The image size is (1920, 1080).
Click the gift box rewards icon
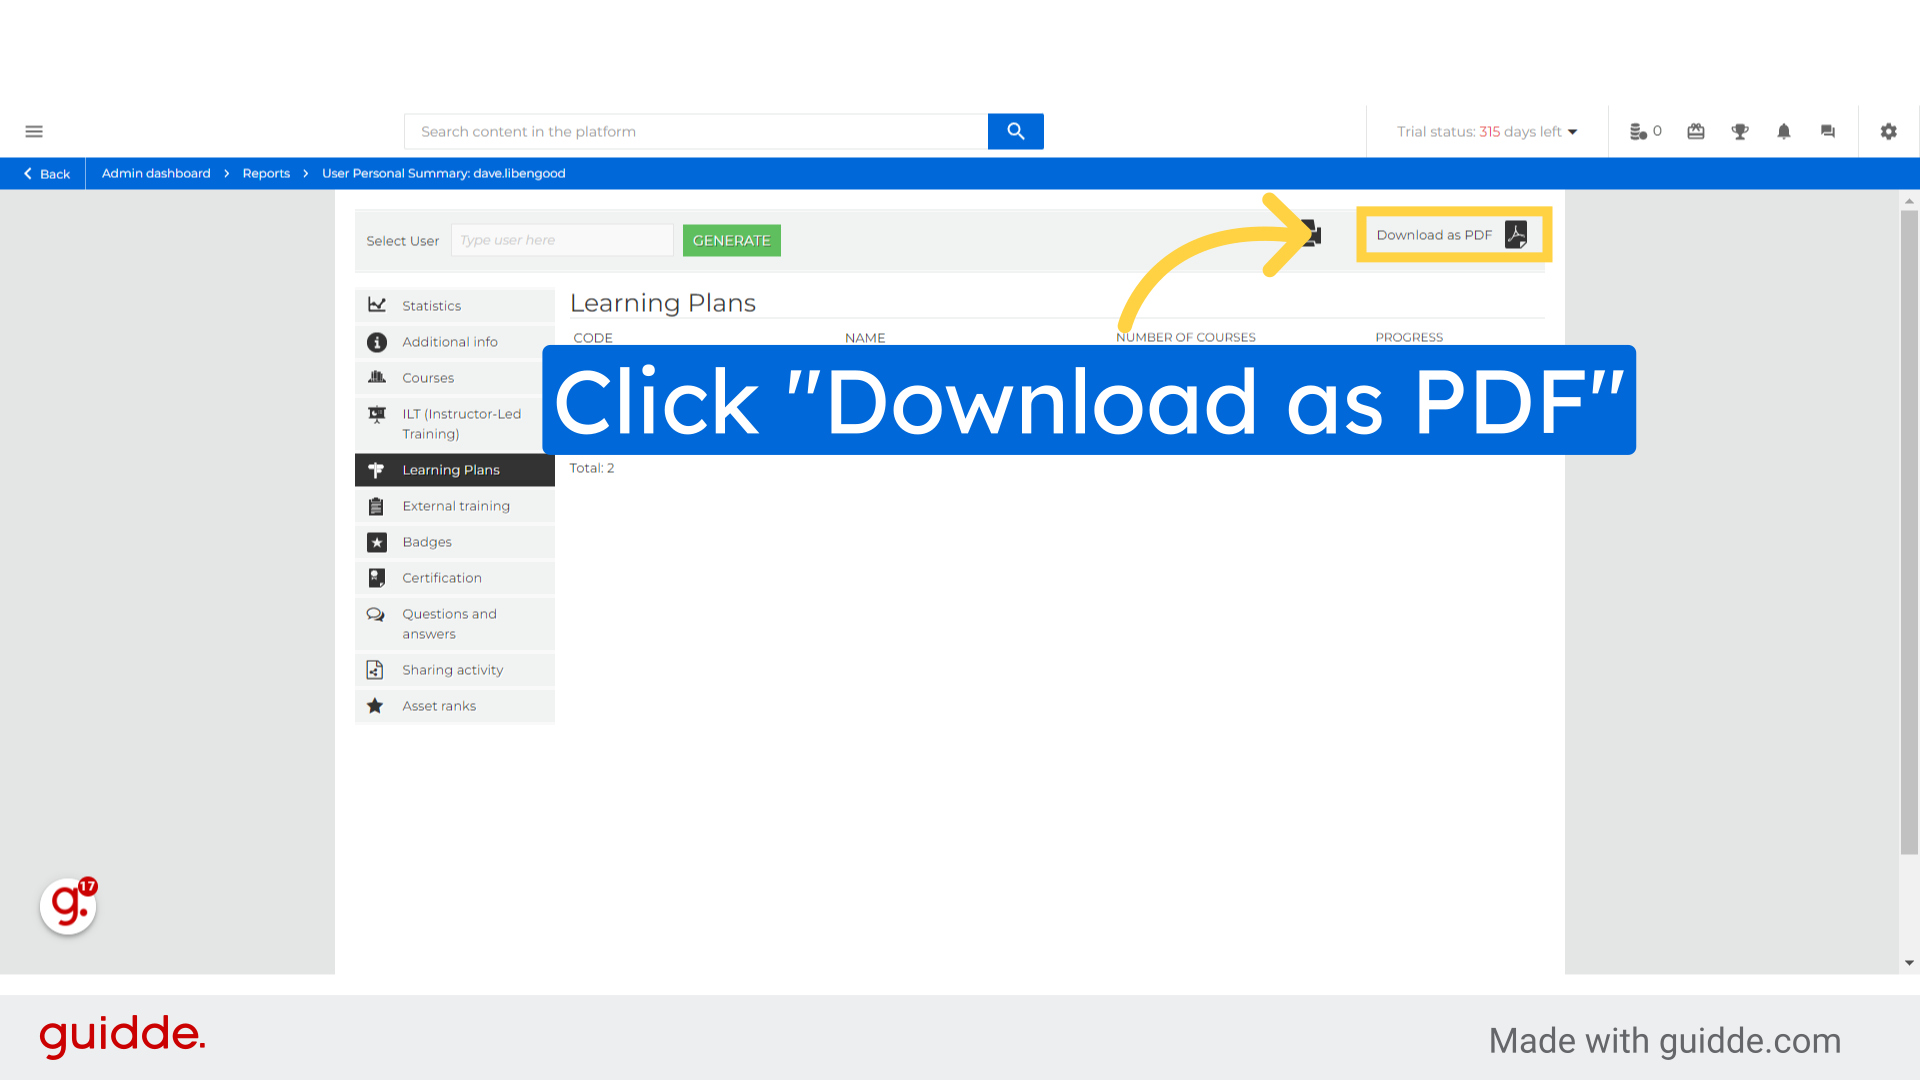(x=1695, y=131)
